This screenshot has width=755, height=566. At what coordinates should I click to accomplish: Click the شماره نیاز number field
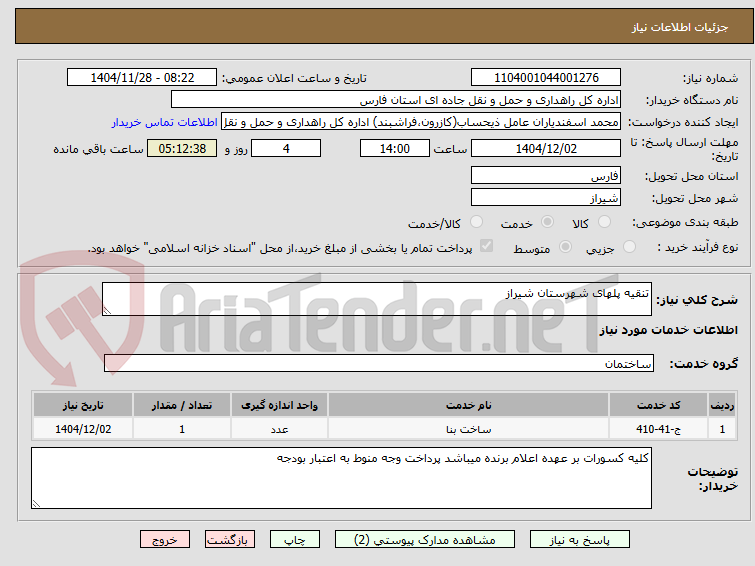[x=546, y=78]
